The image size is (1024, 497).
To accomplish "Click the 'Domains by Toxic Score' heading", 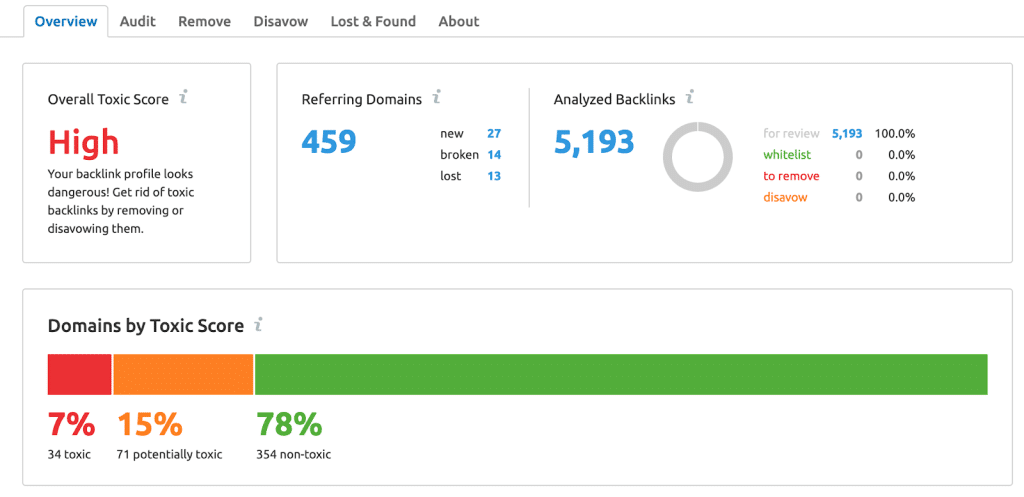I will [x=146, y=325].
